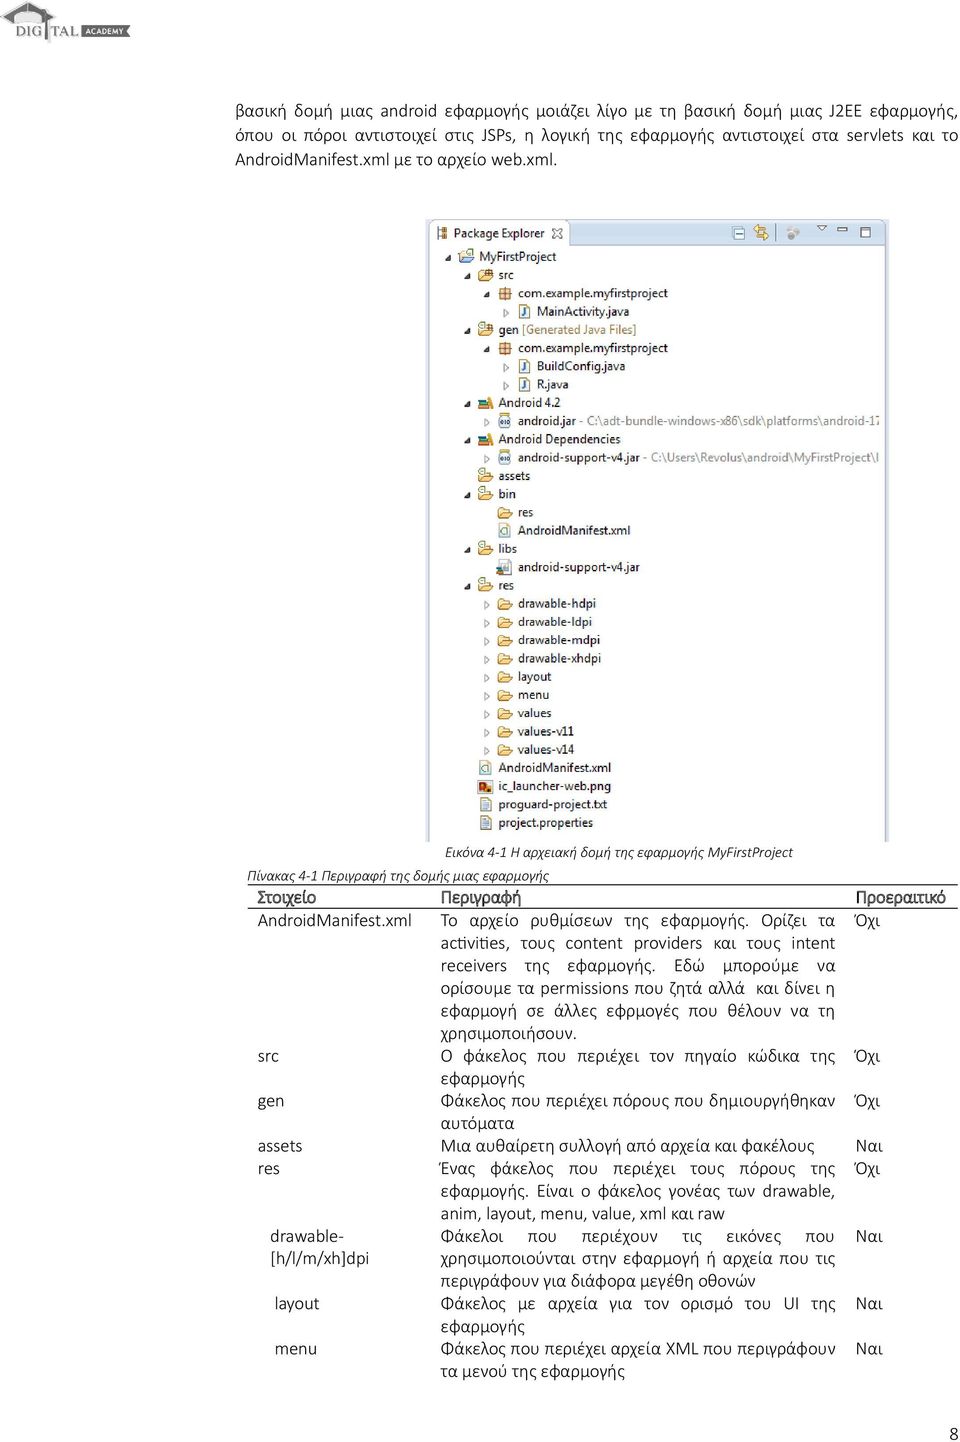This screenshot has height=1442, width=960.
Task: Click the Android Dependencies container icon
Action: (x=486, y=439)
